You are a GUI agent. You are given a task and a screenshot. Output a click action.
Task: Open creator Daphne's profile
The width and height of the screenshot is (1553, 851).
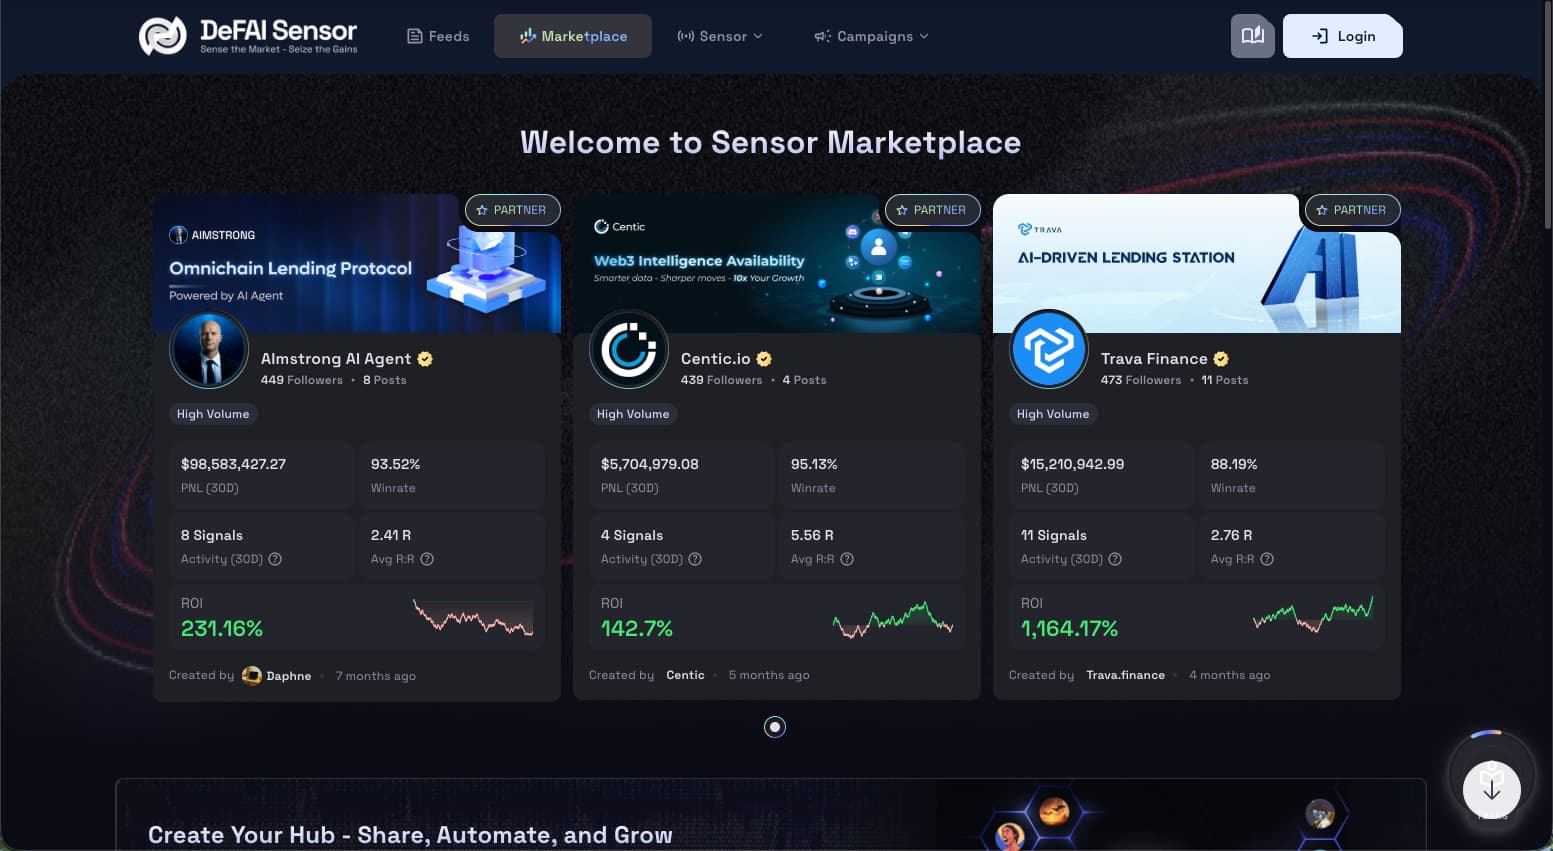[288, 676]
